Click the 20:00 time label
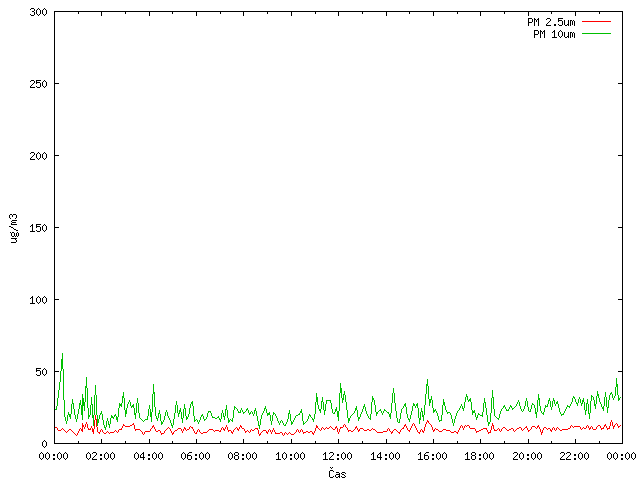 pyautogui.click(x=527, y=456)
